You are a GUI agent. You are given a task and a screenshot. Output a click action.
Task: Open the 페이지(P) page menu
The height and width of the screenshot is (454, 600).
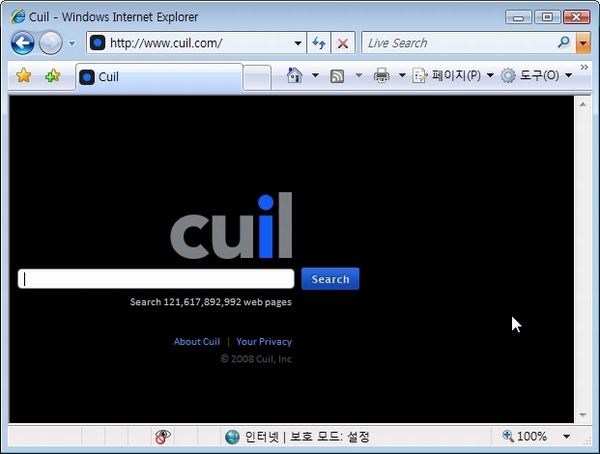[x=453, y=75]
